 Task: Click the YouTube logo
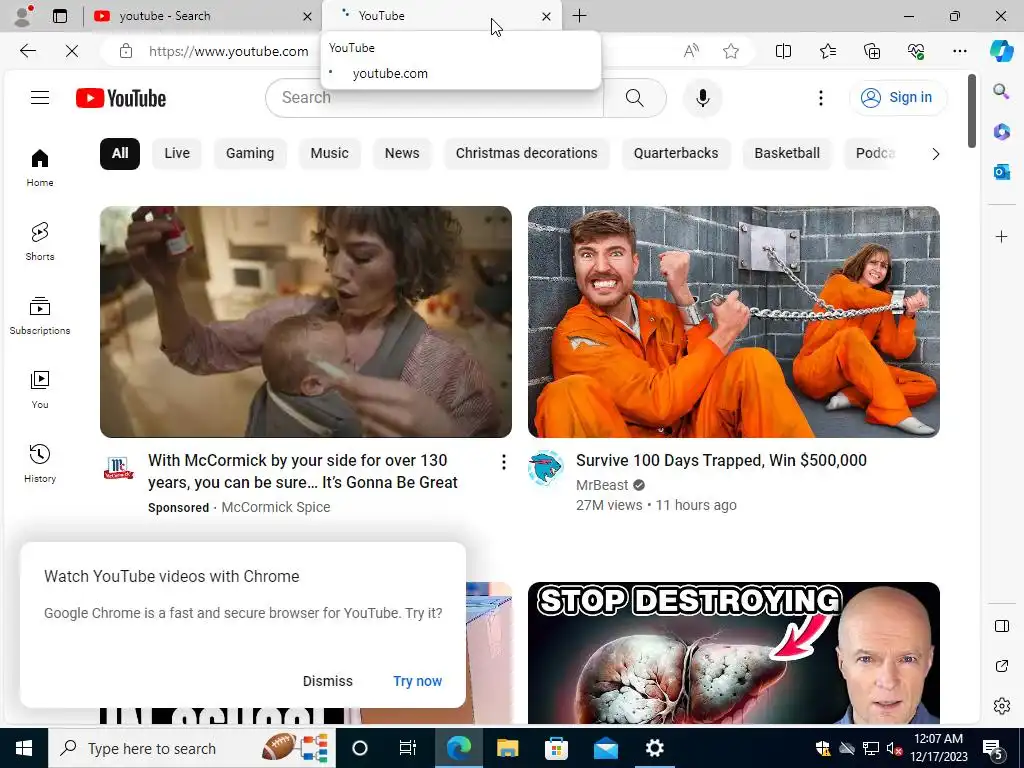pos(121,98)
